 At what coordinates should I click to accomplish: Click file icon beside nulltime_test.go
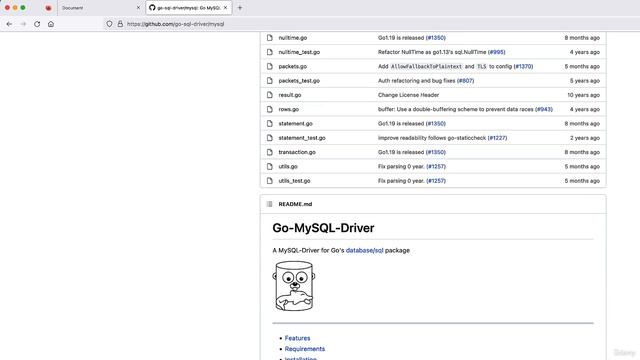[x=269, y=52]
